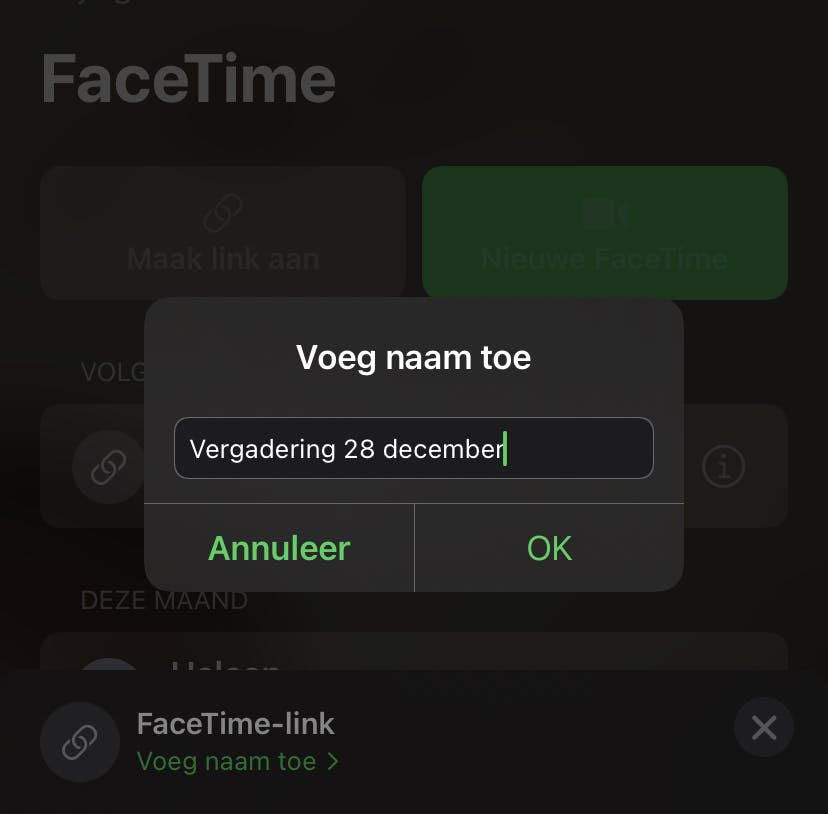
Task: Click the round link icon in the upcoming row
Action: [108, 467]
